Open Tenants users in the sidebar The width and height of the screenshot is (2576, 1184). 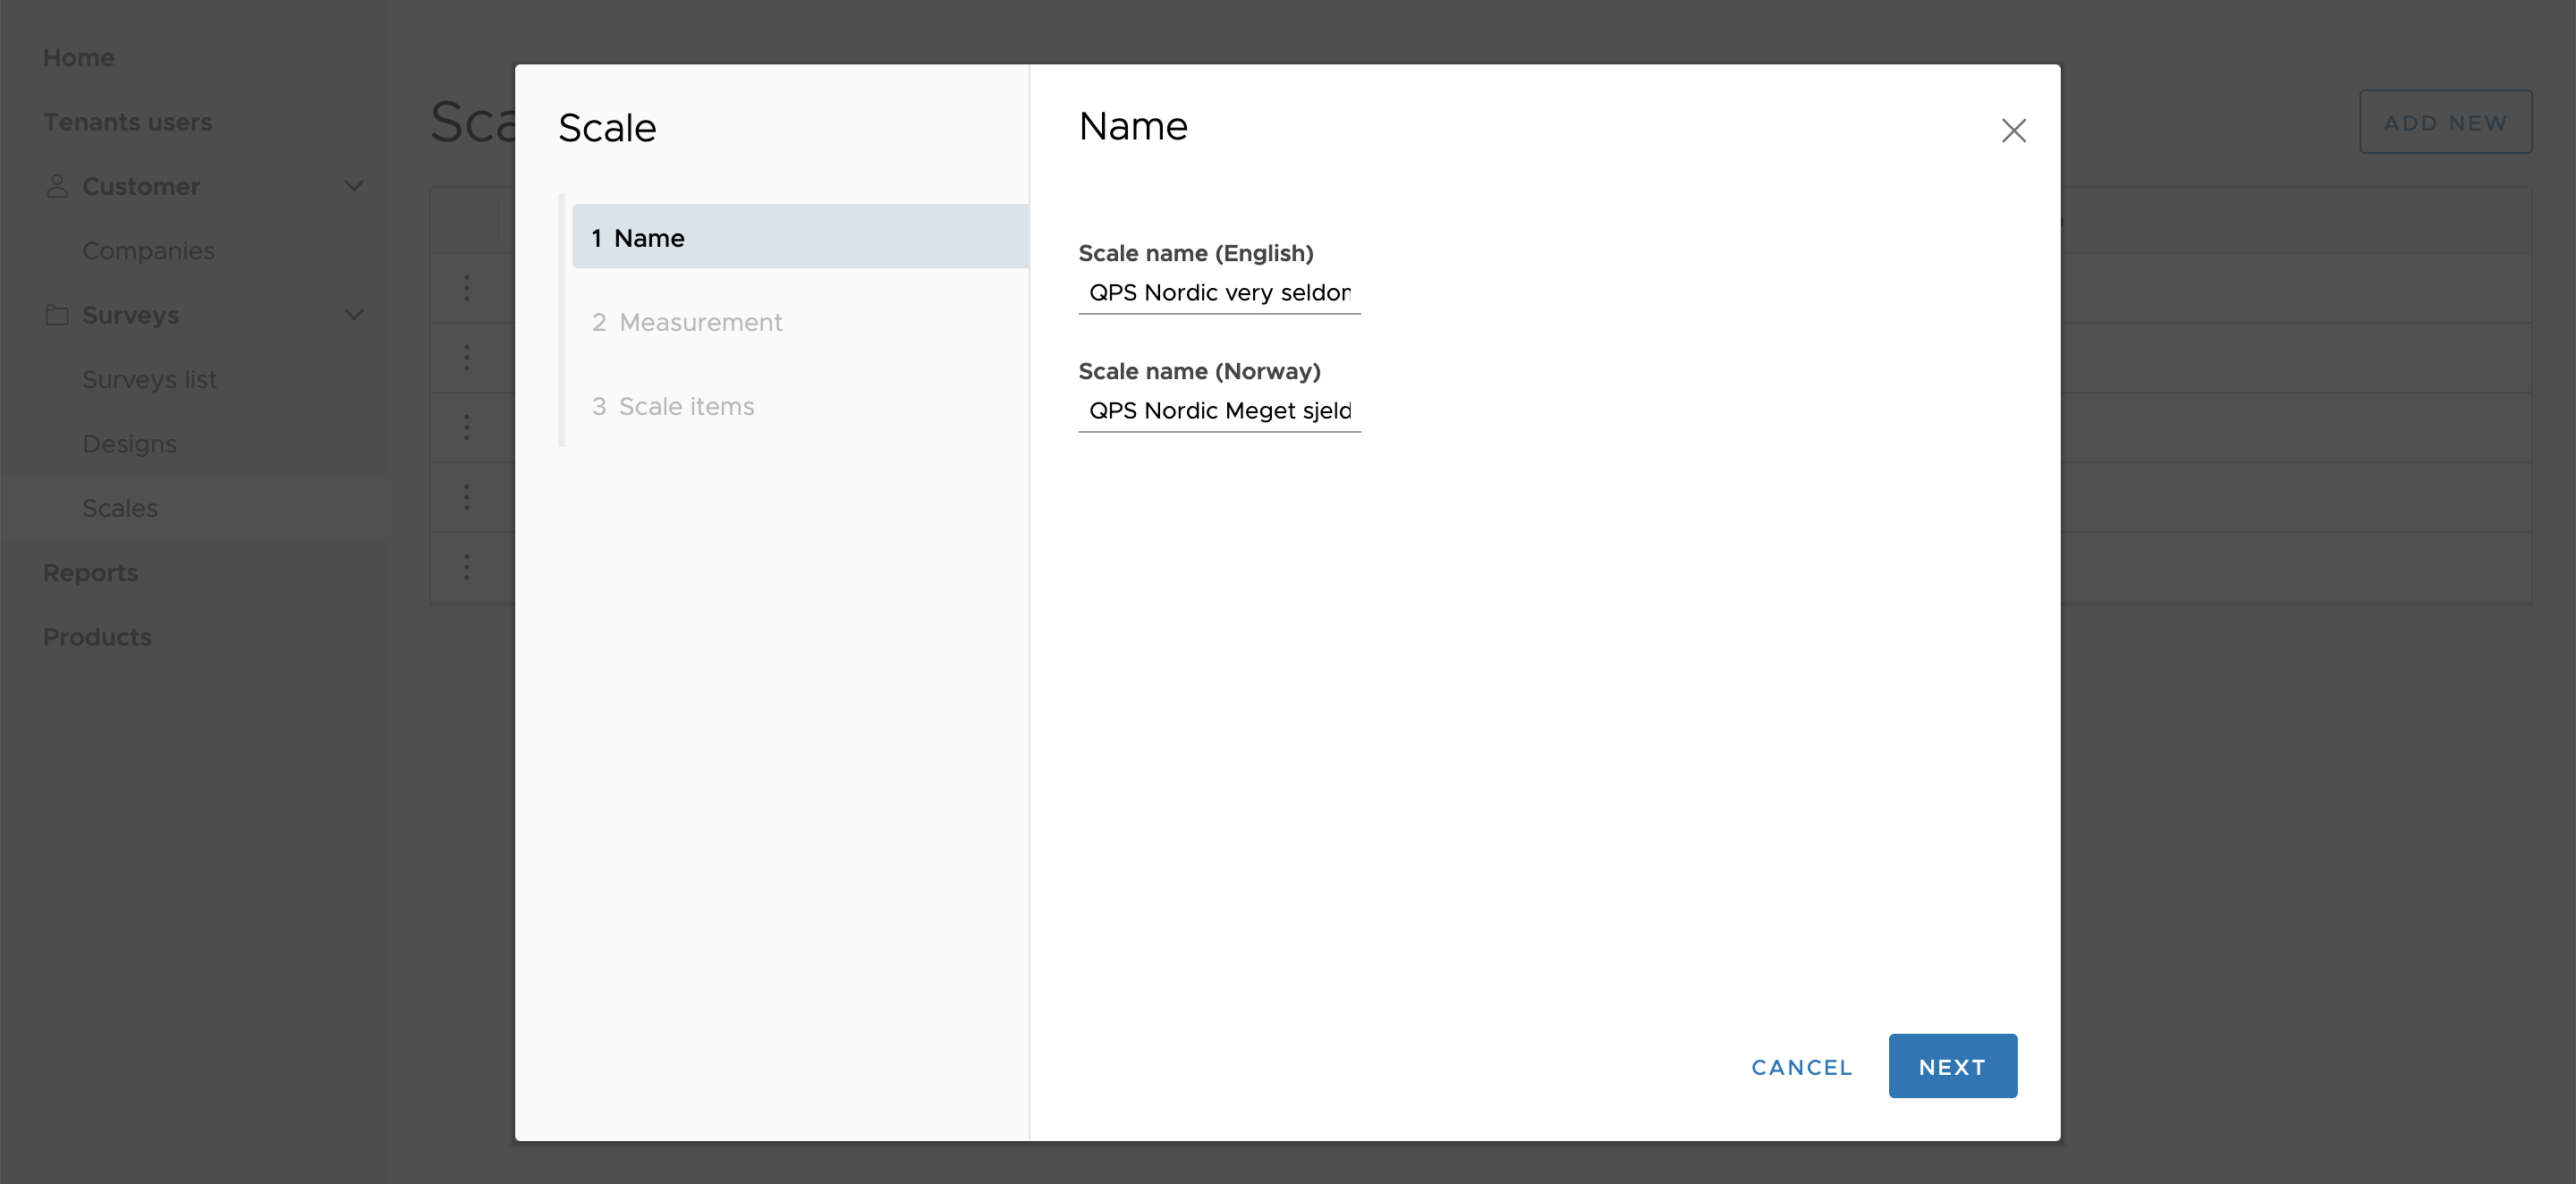[127, 122]
